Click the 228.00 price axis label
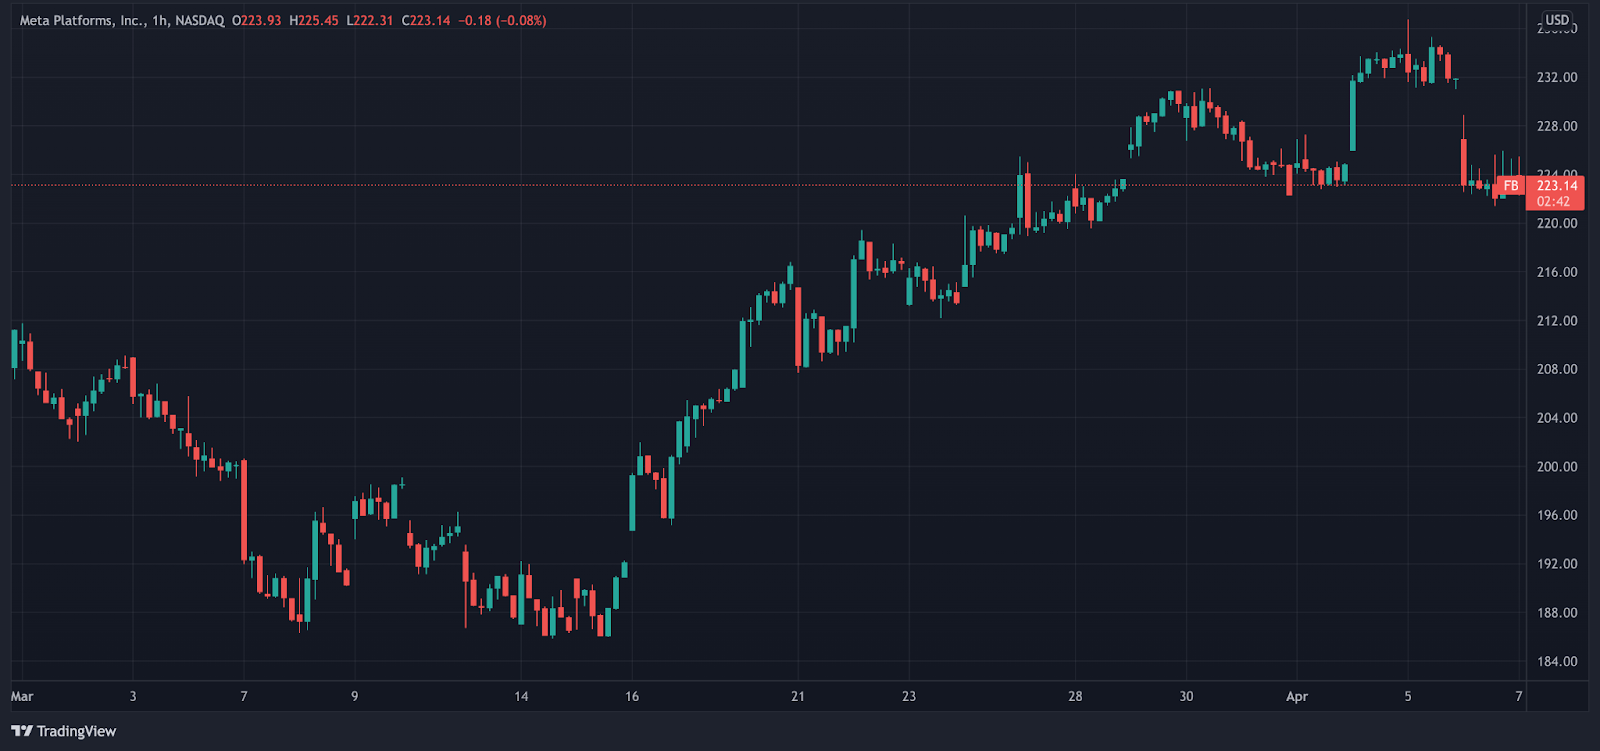 point(1557,126)
